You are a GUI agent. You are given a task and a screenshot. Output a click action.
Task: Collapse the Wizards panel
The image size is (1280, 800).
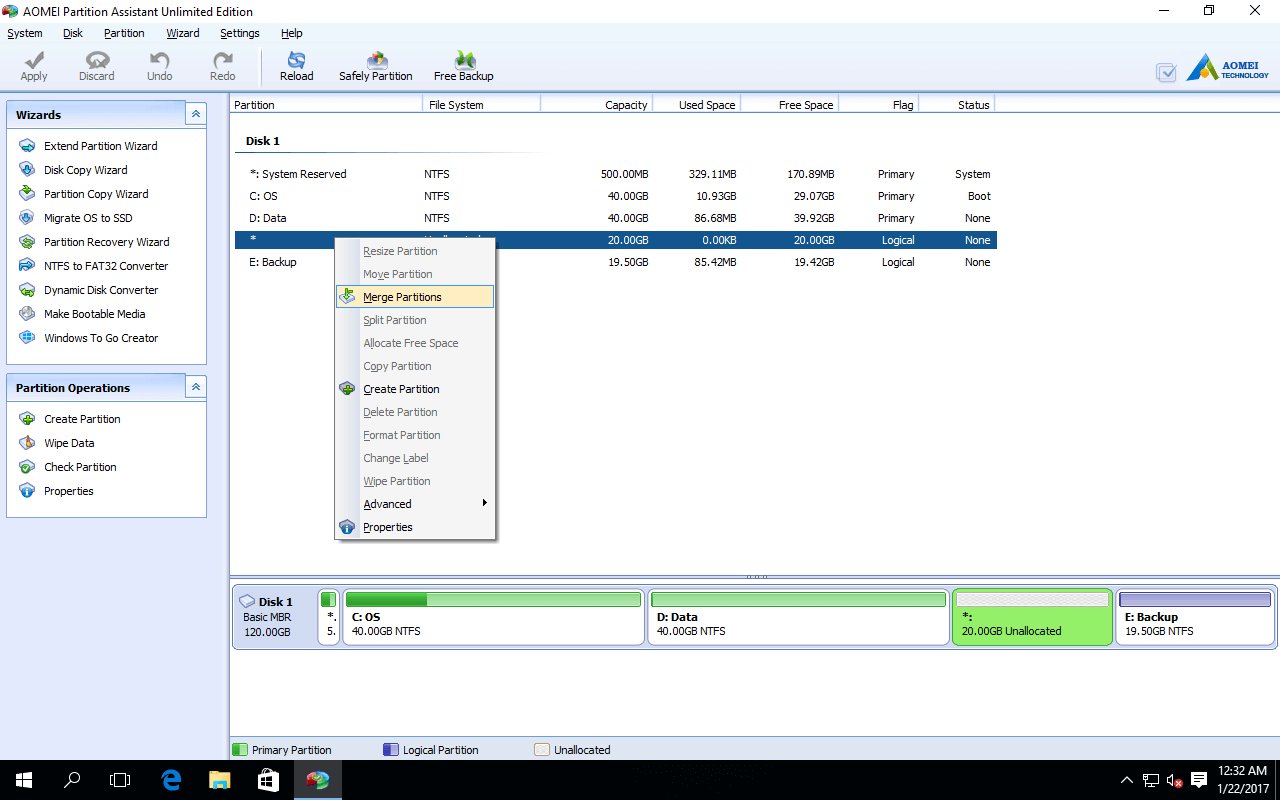195,114
